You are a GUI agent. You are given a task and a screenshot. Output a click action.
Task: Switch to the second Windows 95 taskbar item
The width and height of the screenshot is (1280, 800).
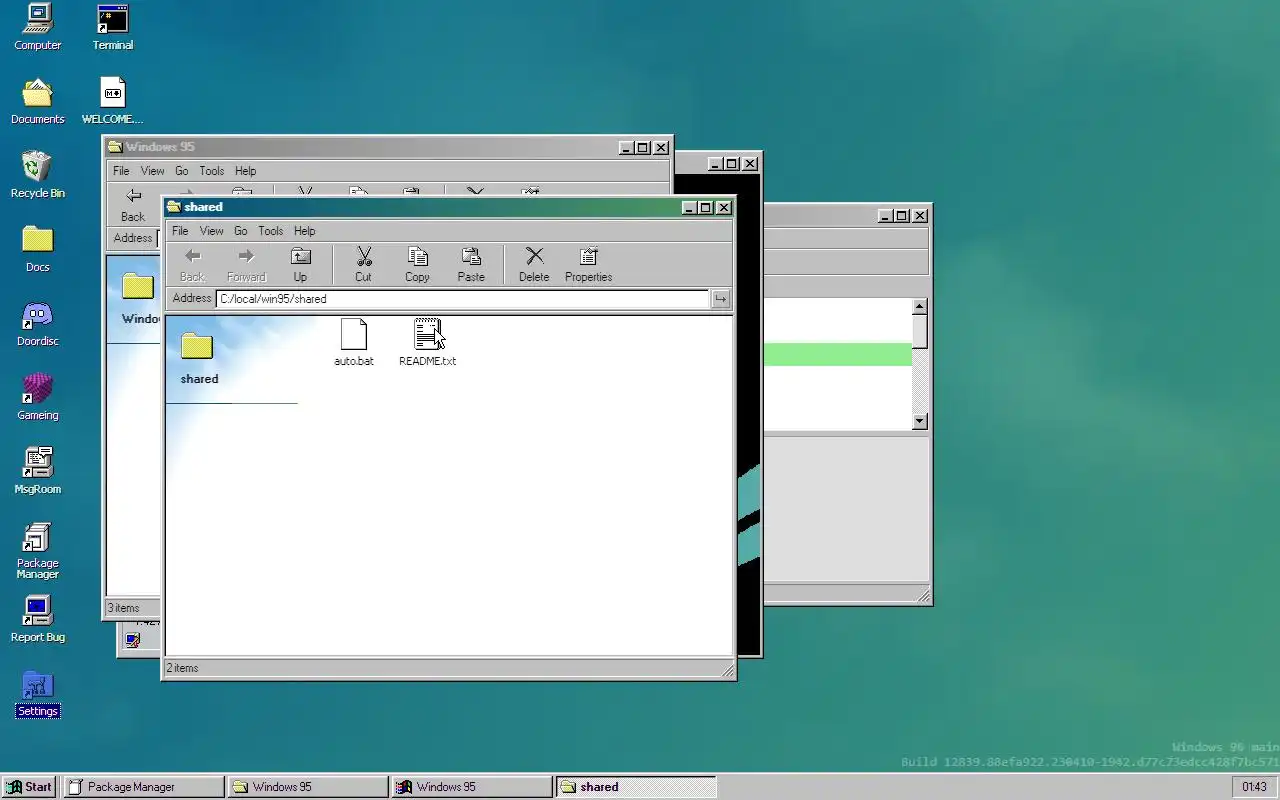click(x=471, y=787)
